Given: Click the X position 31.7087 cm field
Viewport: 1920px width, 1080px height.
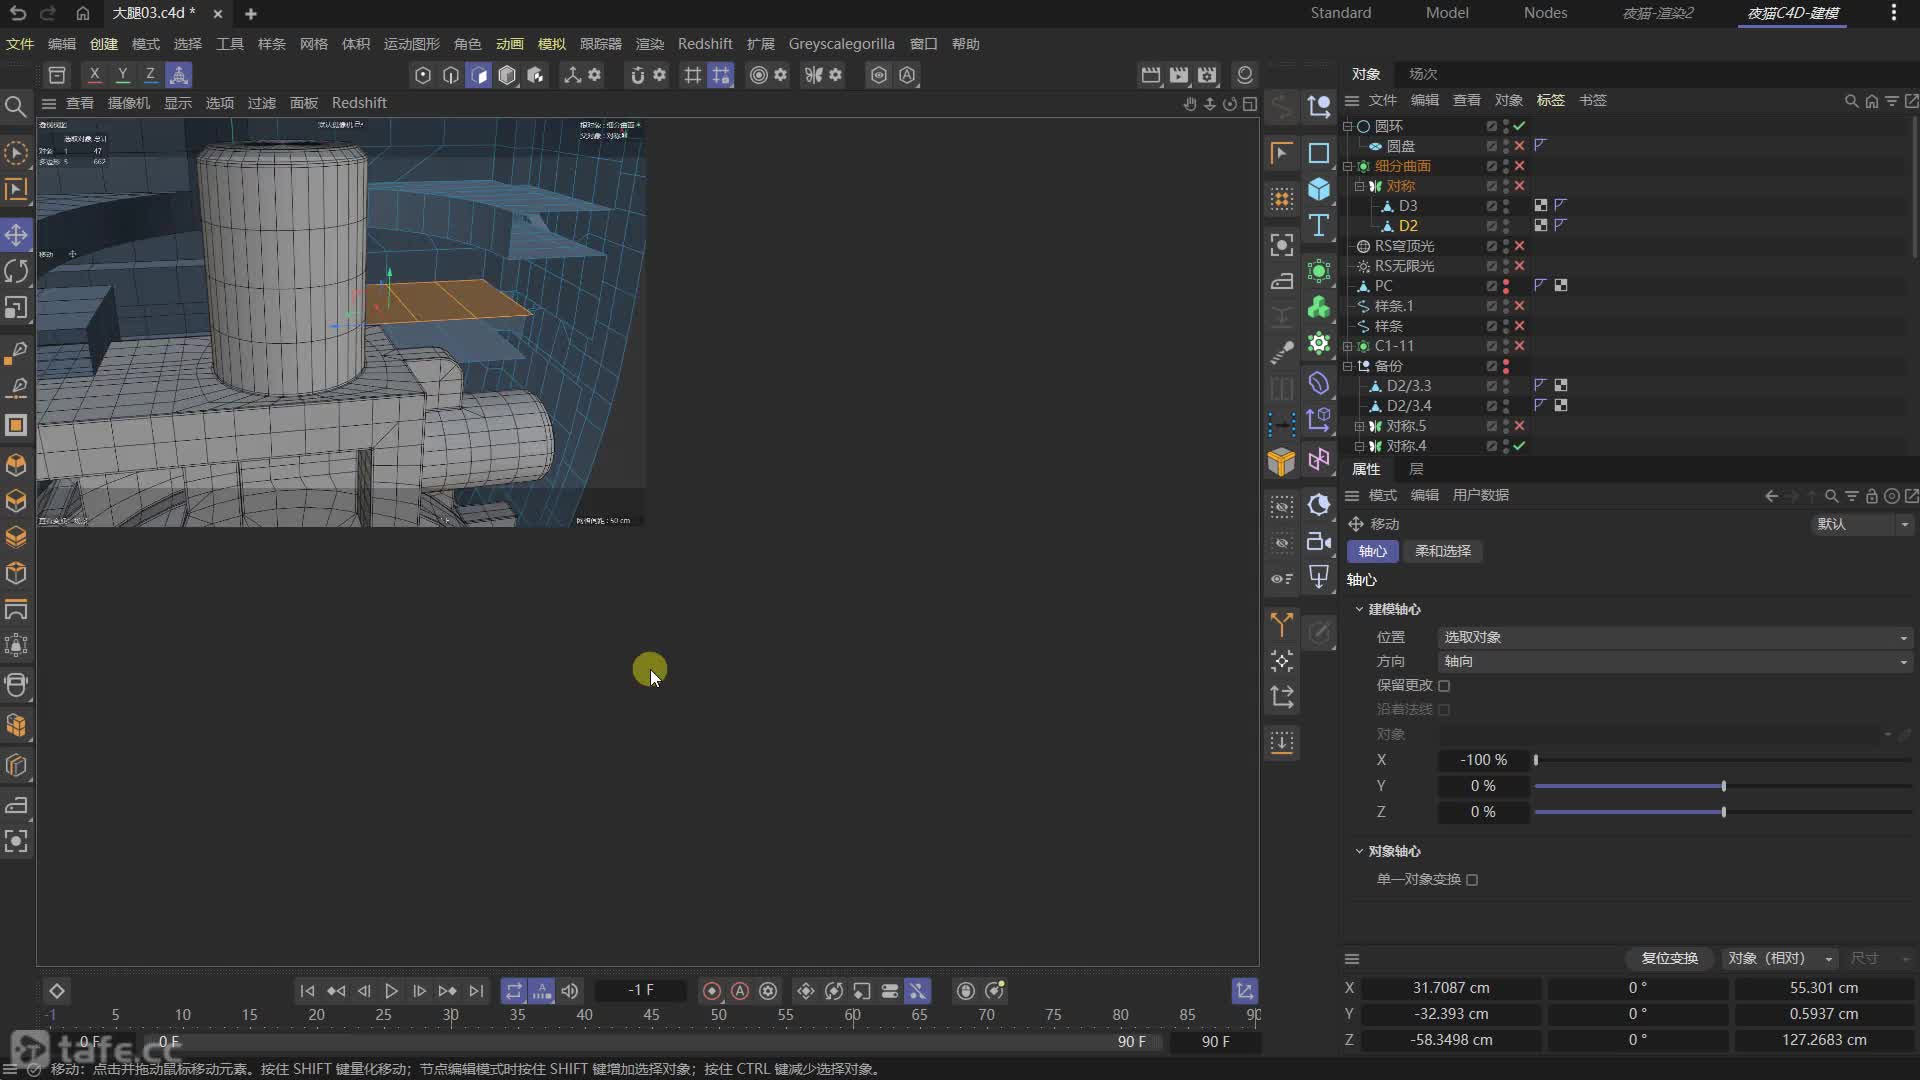Looking at the screenshot, I should coord(1450,988).
